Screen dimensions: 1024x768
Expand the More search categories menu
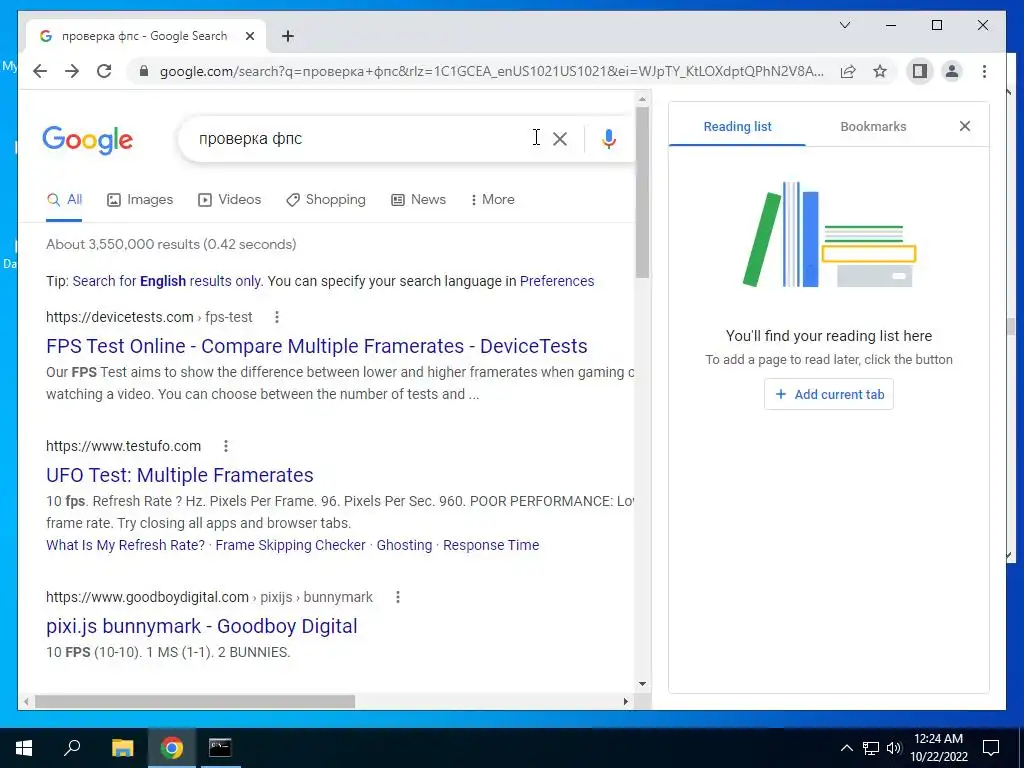click(x=492, y=200)
